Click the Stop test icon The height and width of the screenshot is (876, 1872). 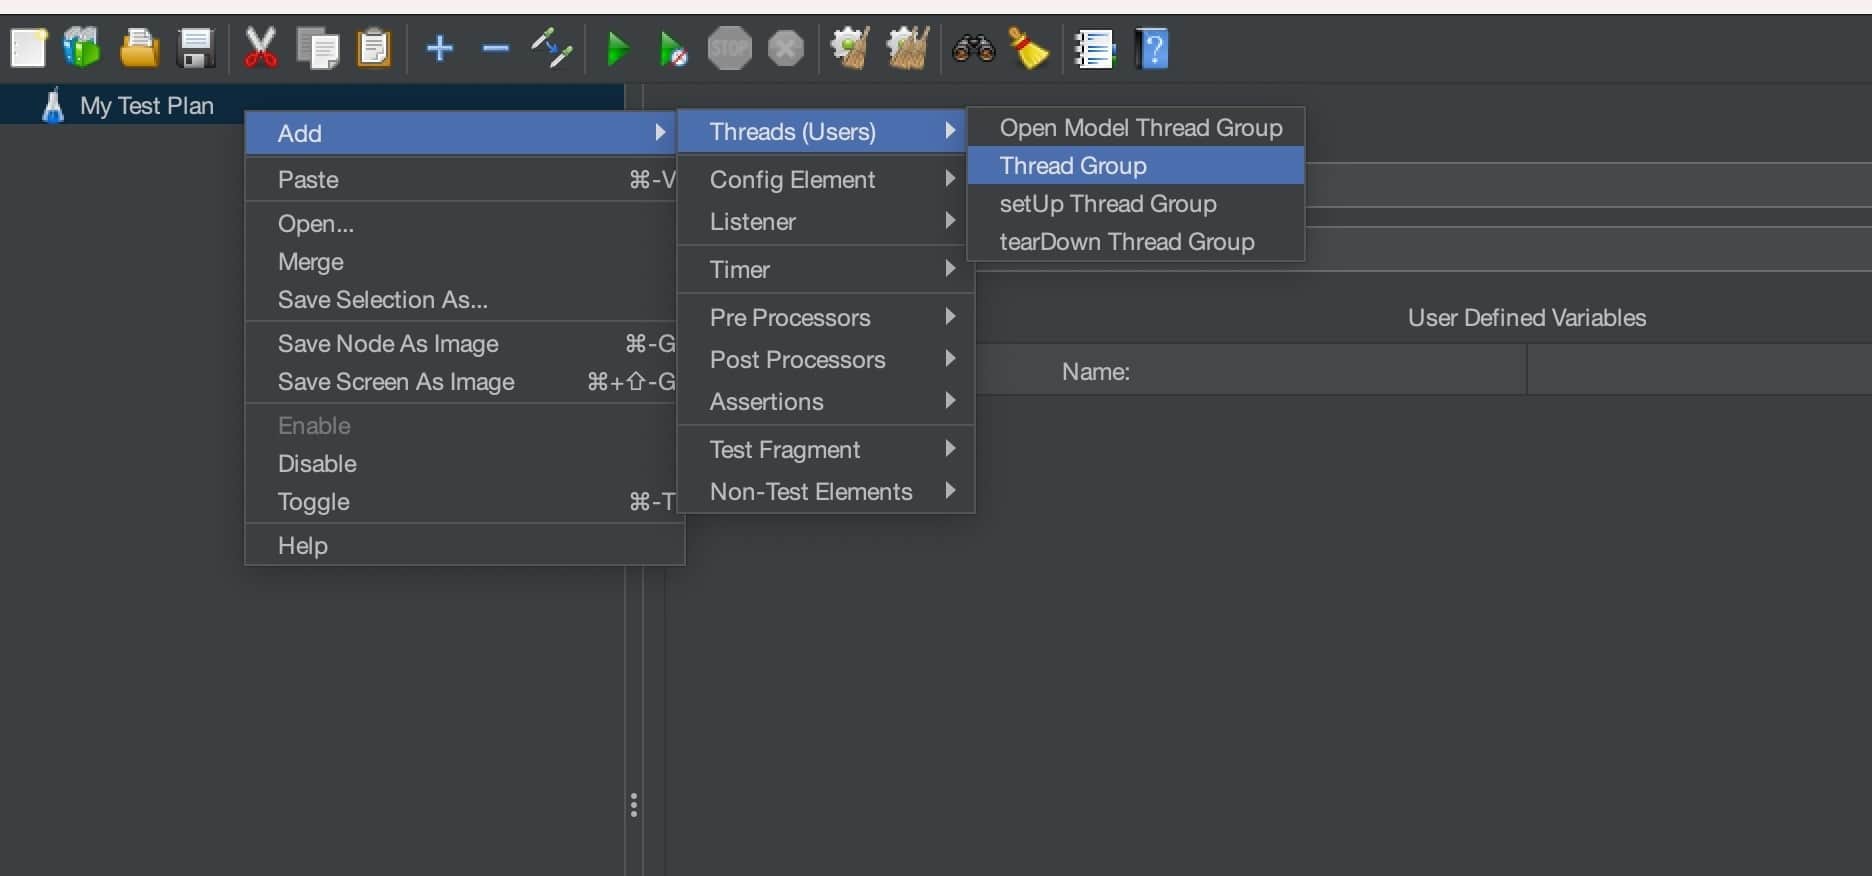[730, 48]
